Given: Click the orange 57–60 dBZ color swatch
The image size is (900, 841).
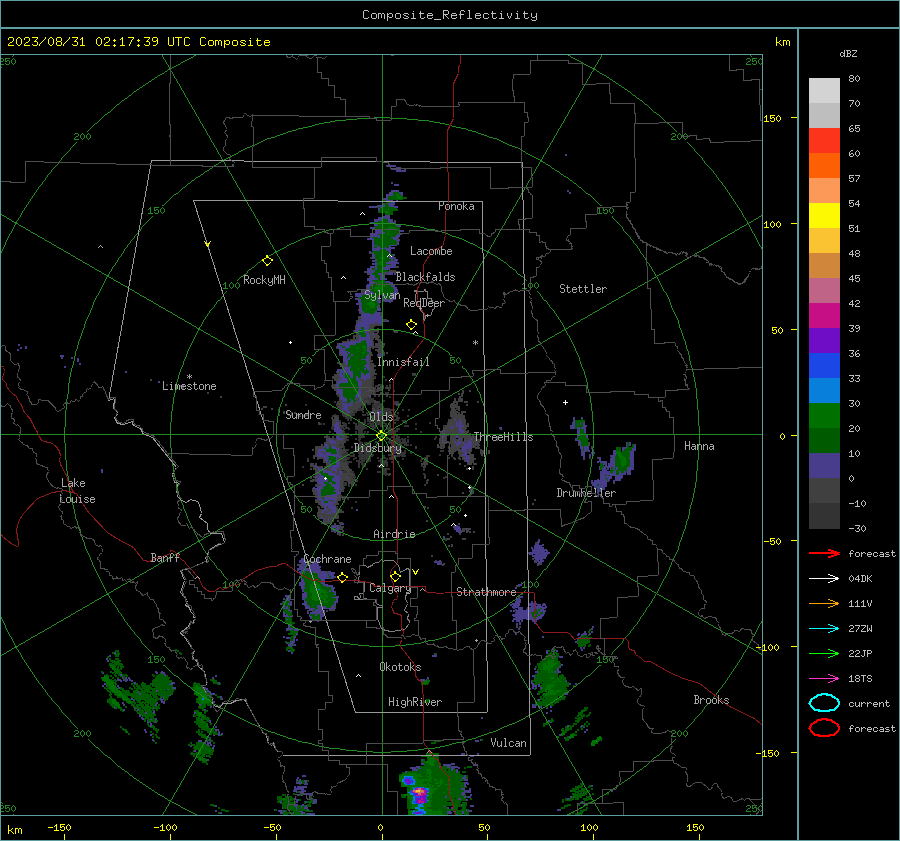Looking at the screenshot, I should (x=824, y=166).
